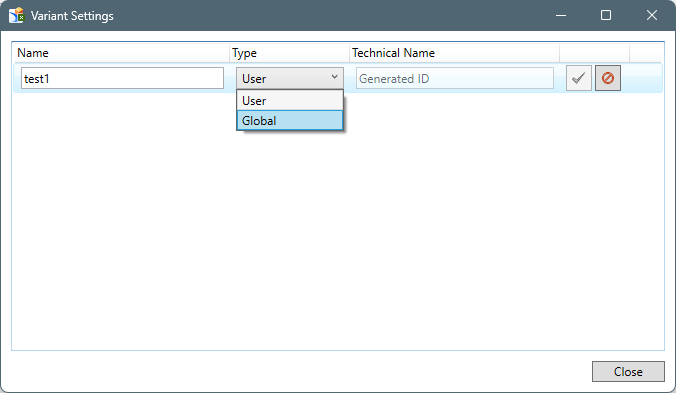
Task: Open the Type combo box showing User
Action: tap(290, 78)
